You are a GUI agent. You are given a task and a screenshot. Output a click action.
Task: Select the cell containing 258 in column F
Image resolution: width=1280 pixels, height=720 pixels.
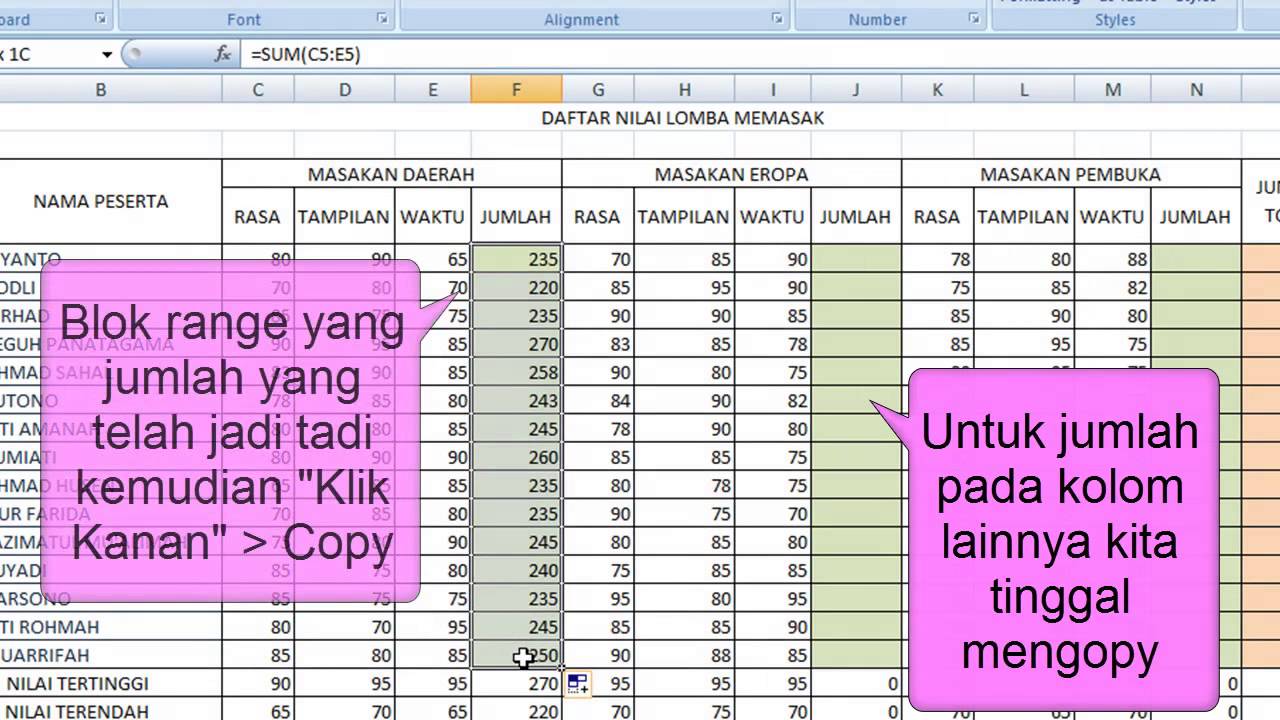pos(516,372)
